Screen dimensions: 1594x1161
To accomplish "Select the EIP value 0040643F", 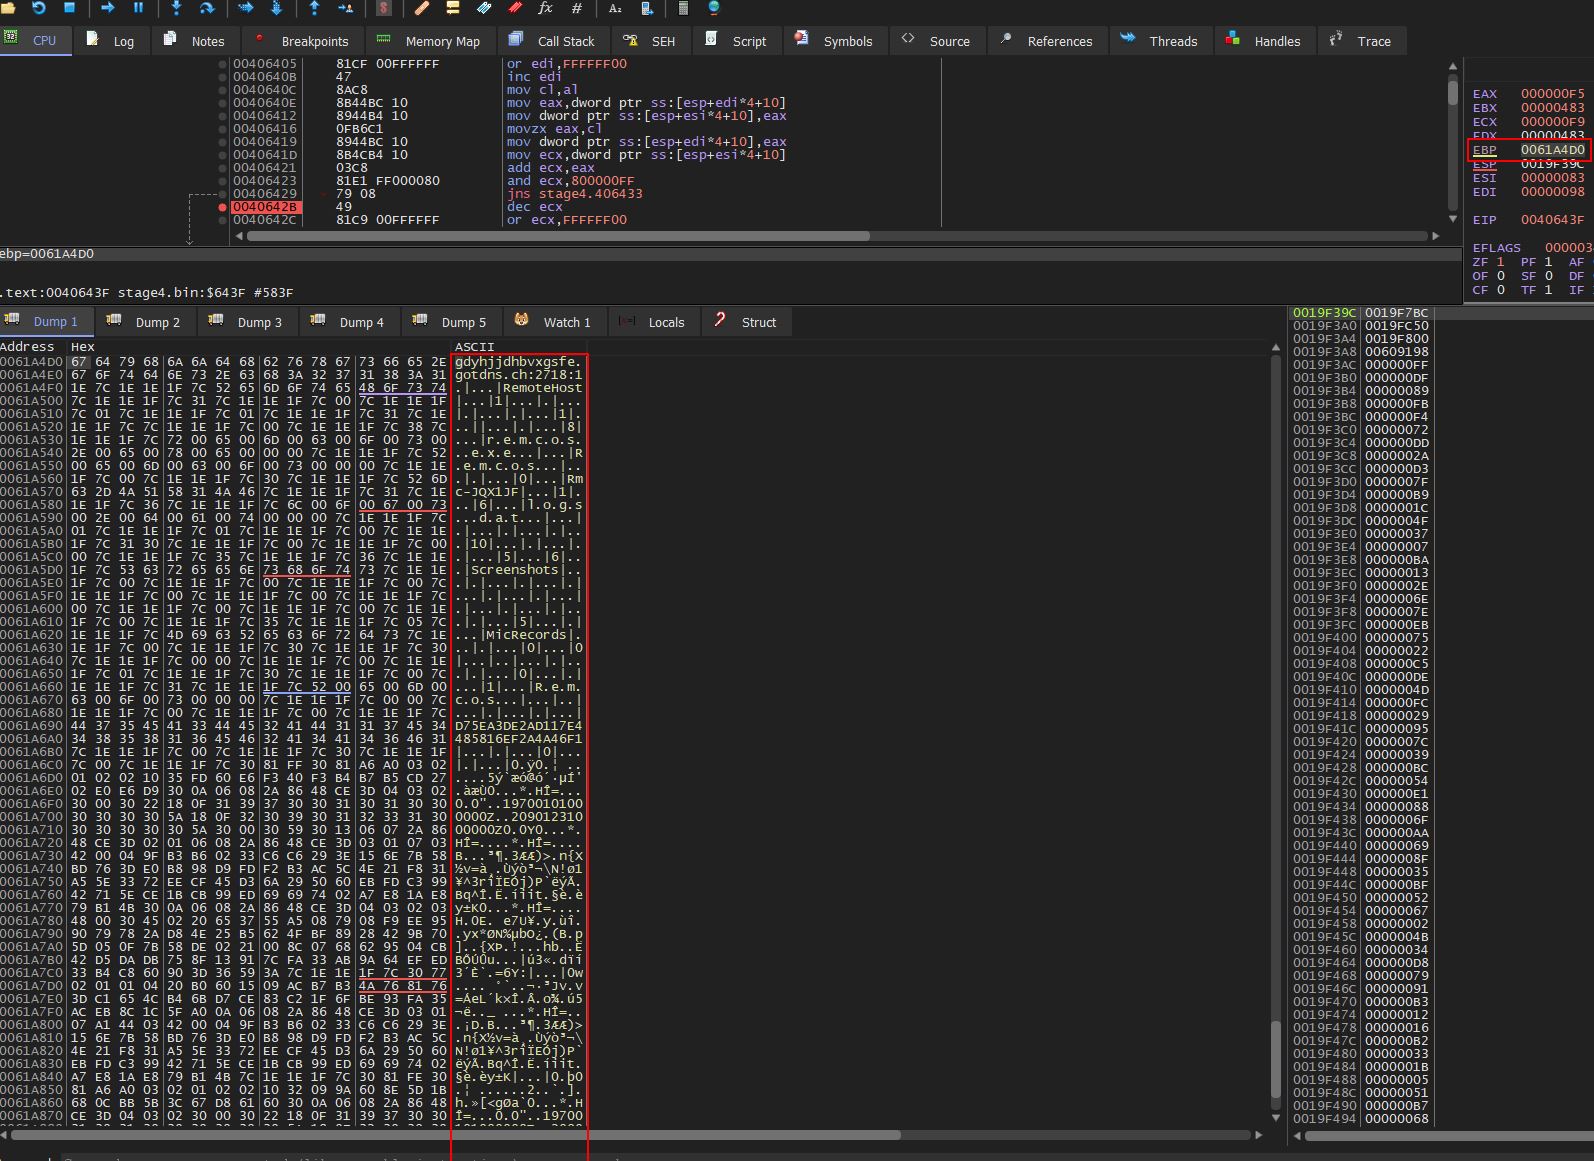I will tap(1552, 220).
